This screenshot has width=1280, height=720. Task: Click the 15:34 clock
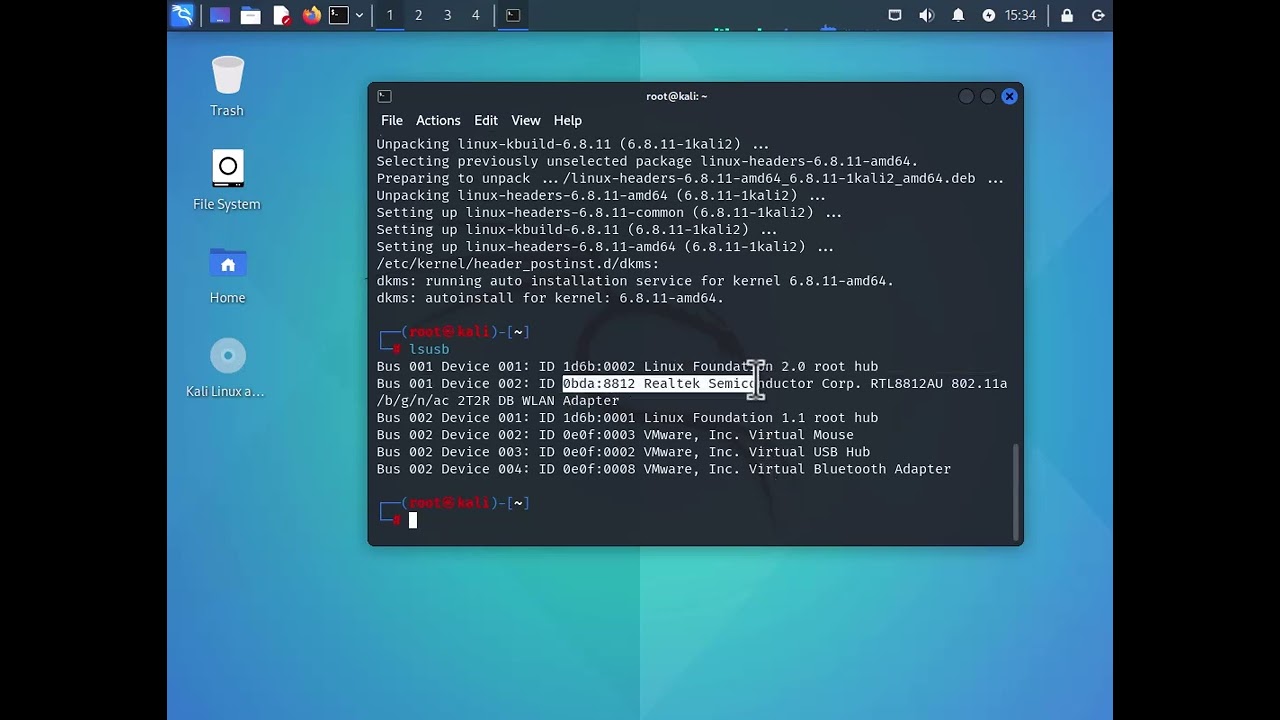[1020, 15]
